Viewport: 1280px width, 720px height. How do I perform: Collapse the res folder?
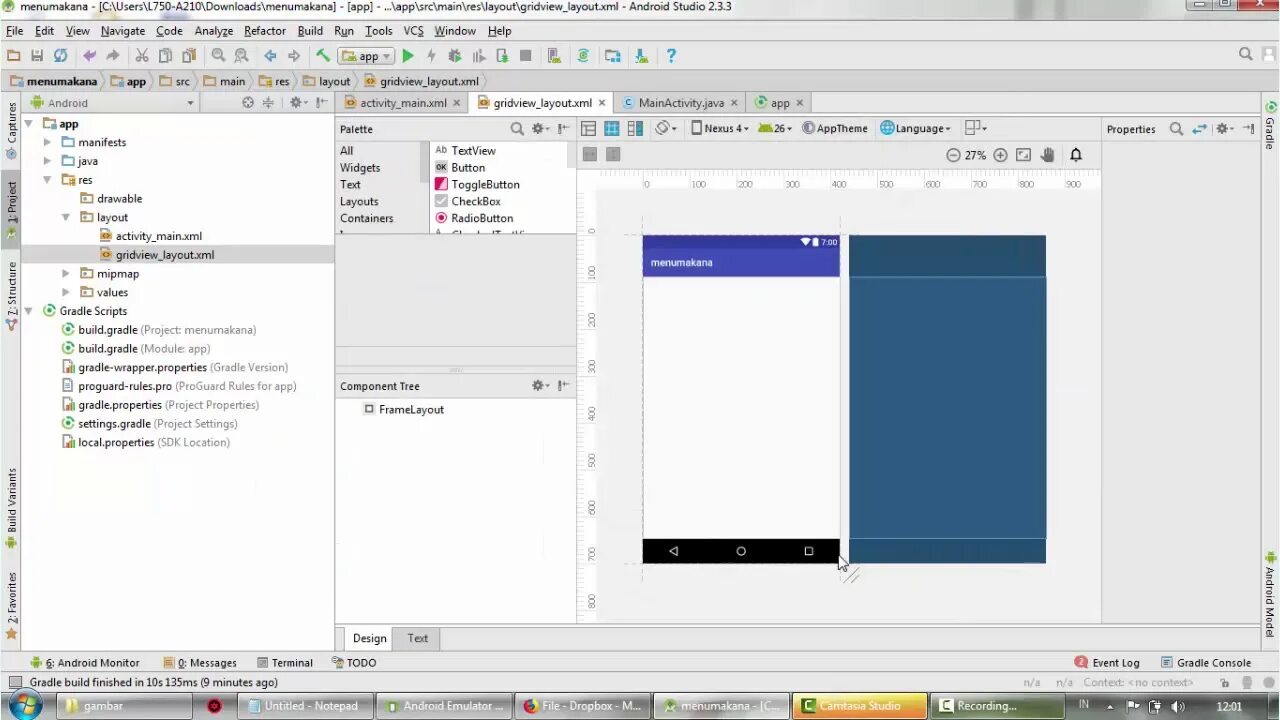47,180
